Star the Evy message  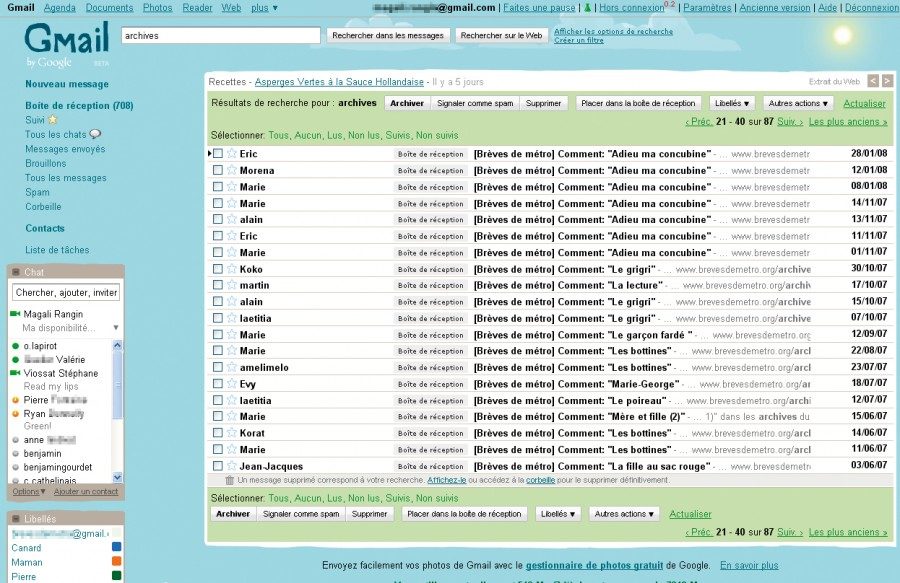[232, 384]
